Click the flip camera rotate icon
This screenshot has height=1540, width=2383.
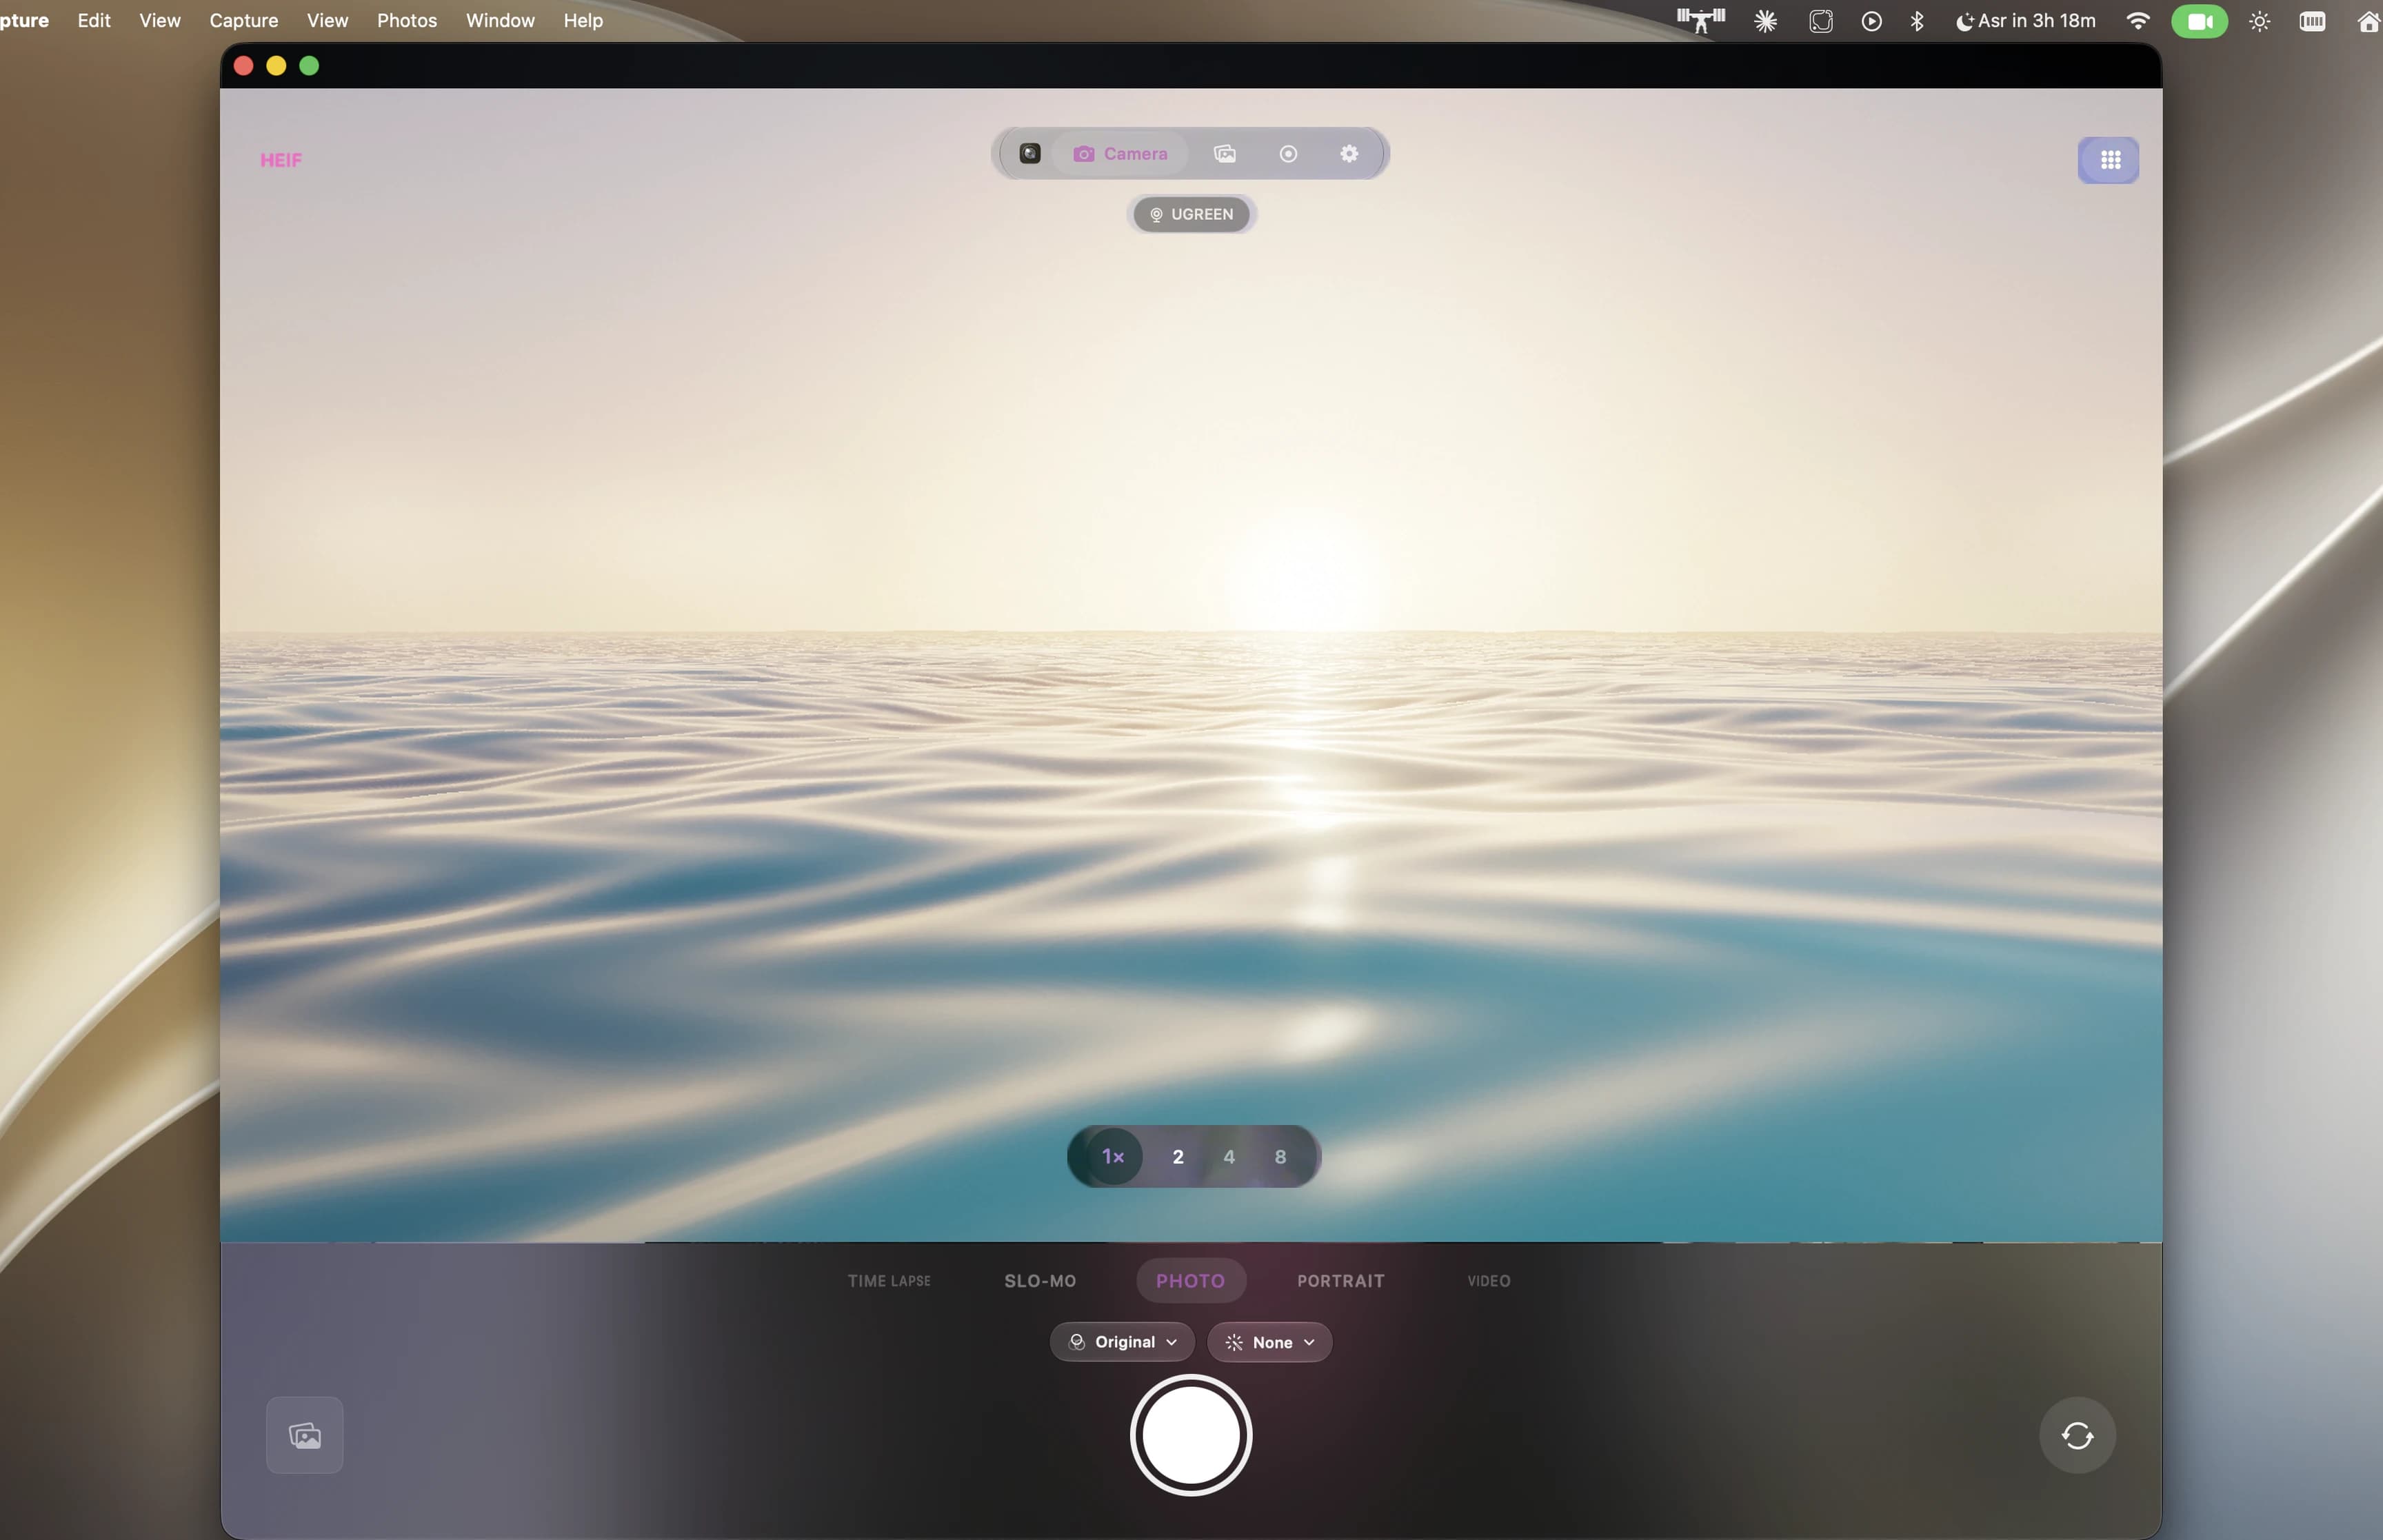click(x=2077, y=1435)
